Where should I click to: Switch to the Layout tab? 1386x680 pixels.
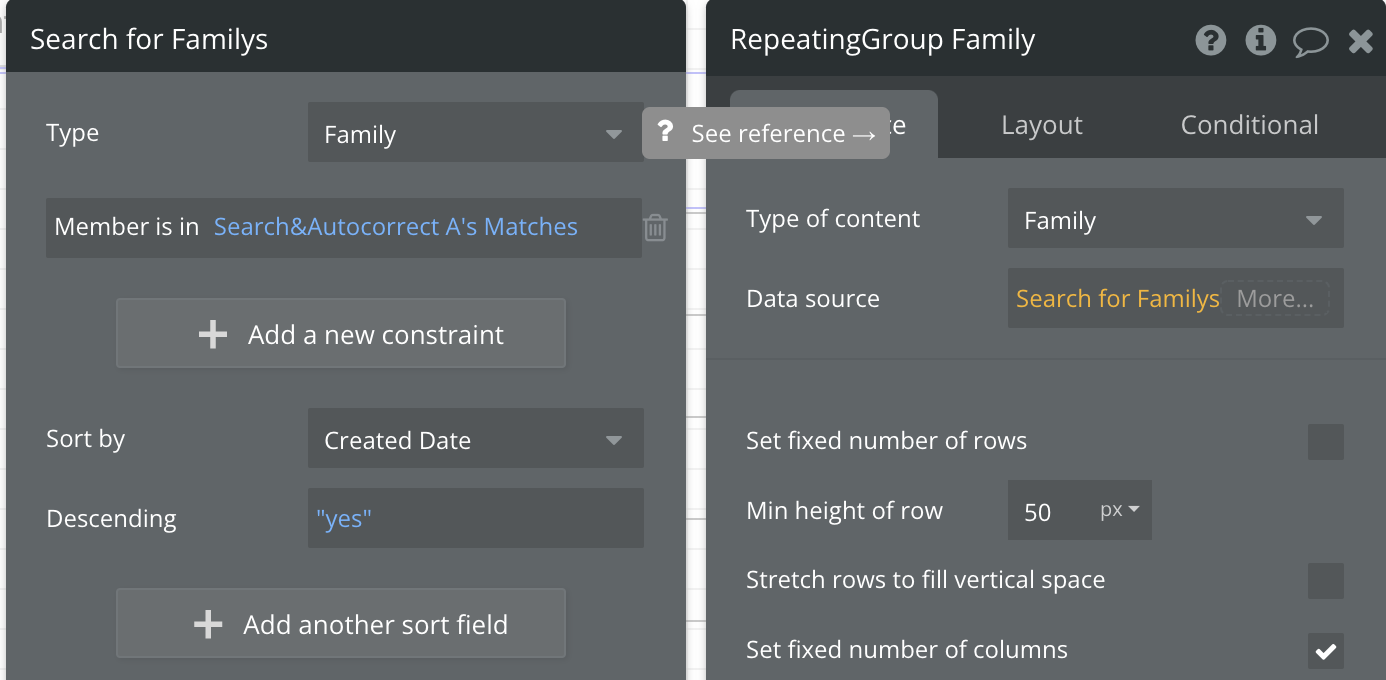point(1042,125)
